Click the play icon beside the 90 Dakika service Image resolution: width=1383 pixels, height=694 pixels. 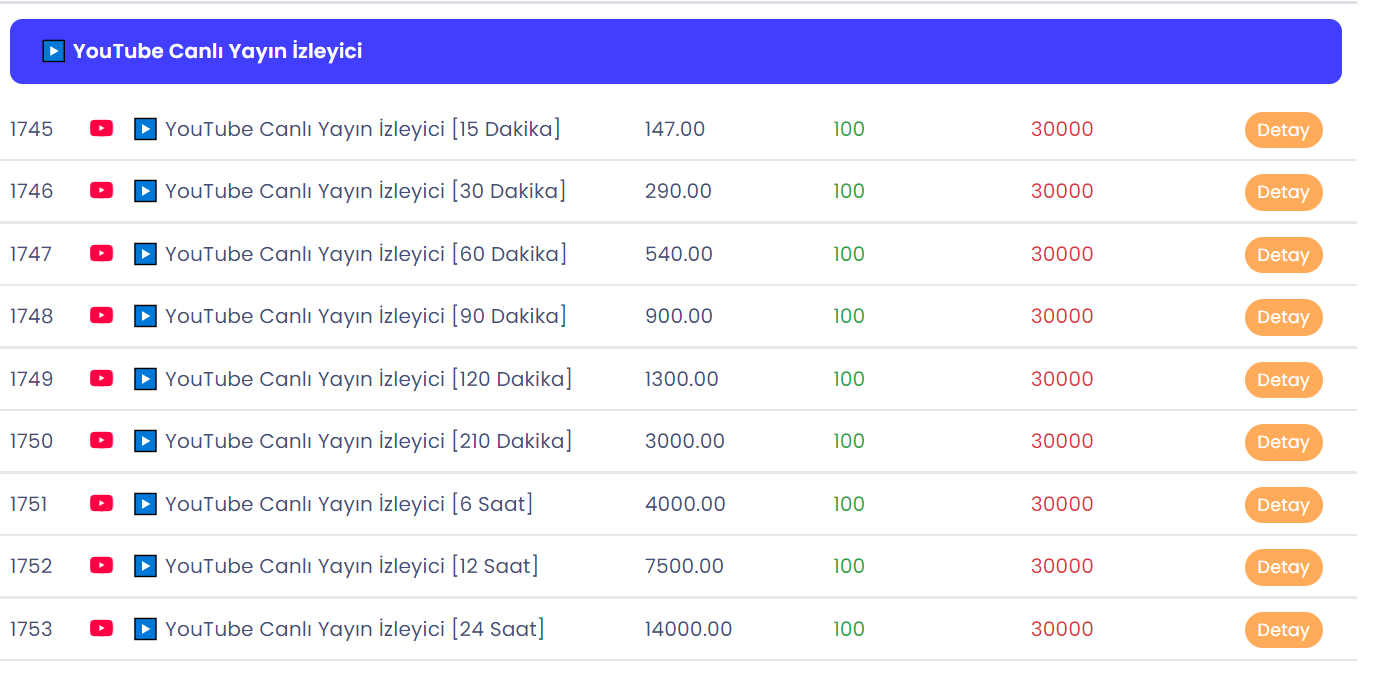point(146,316)
